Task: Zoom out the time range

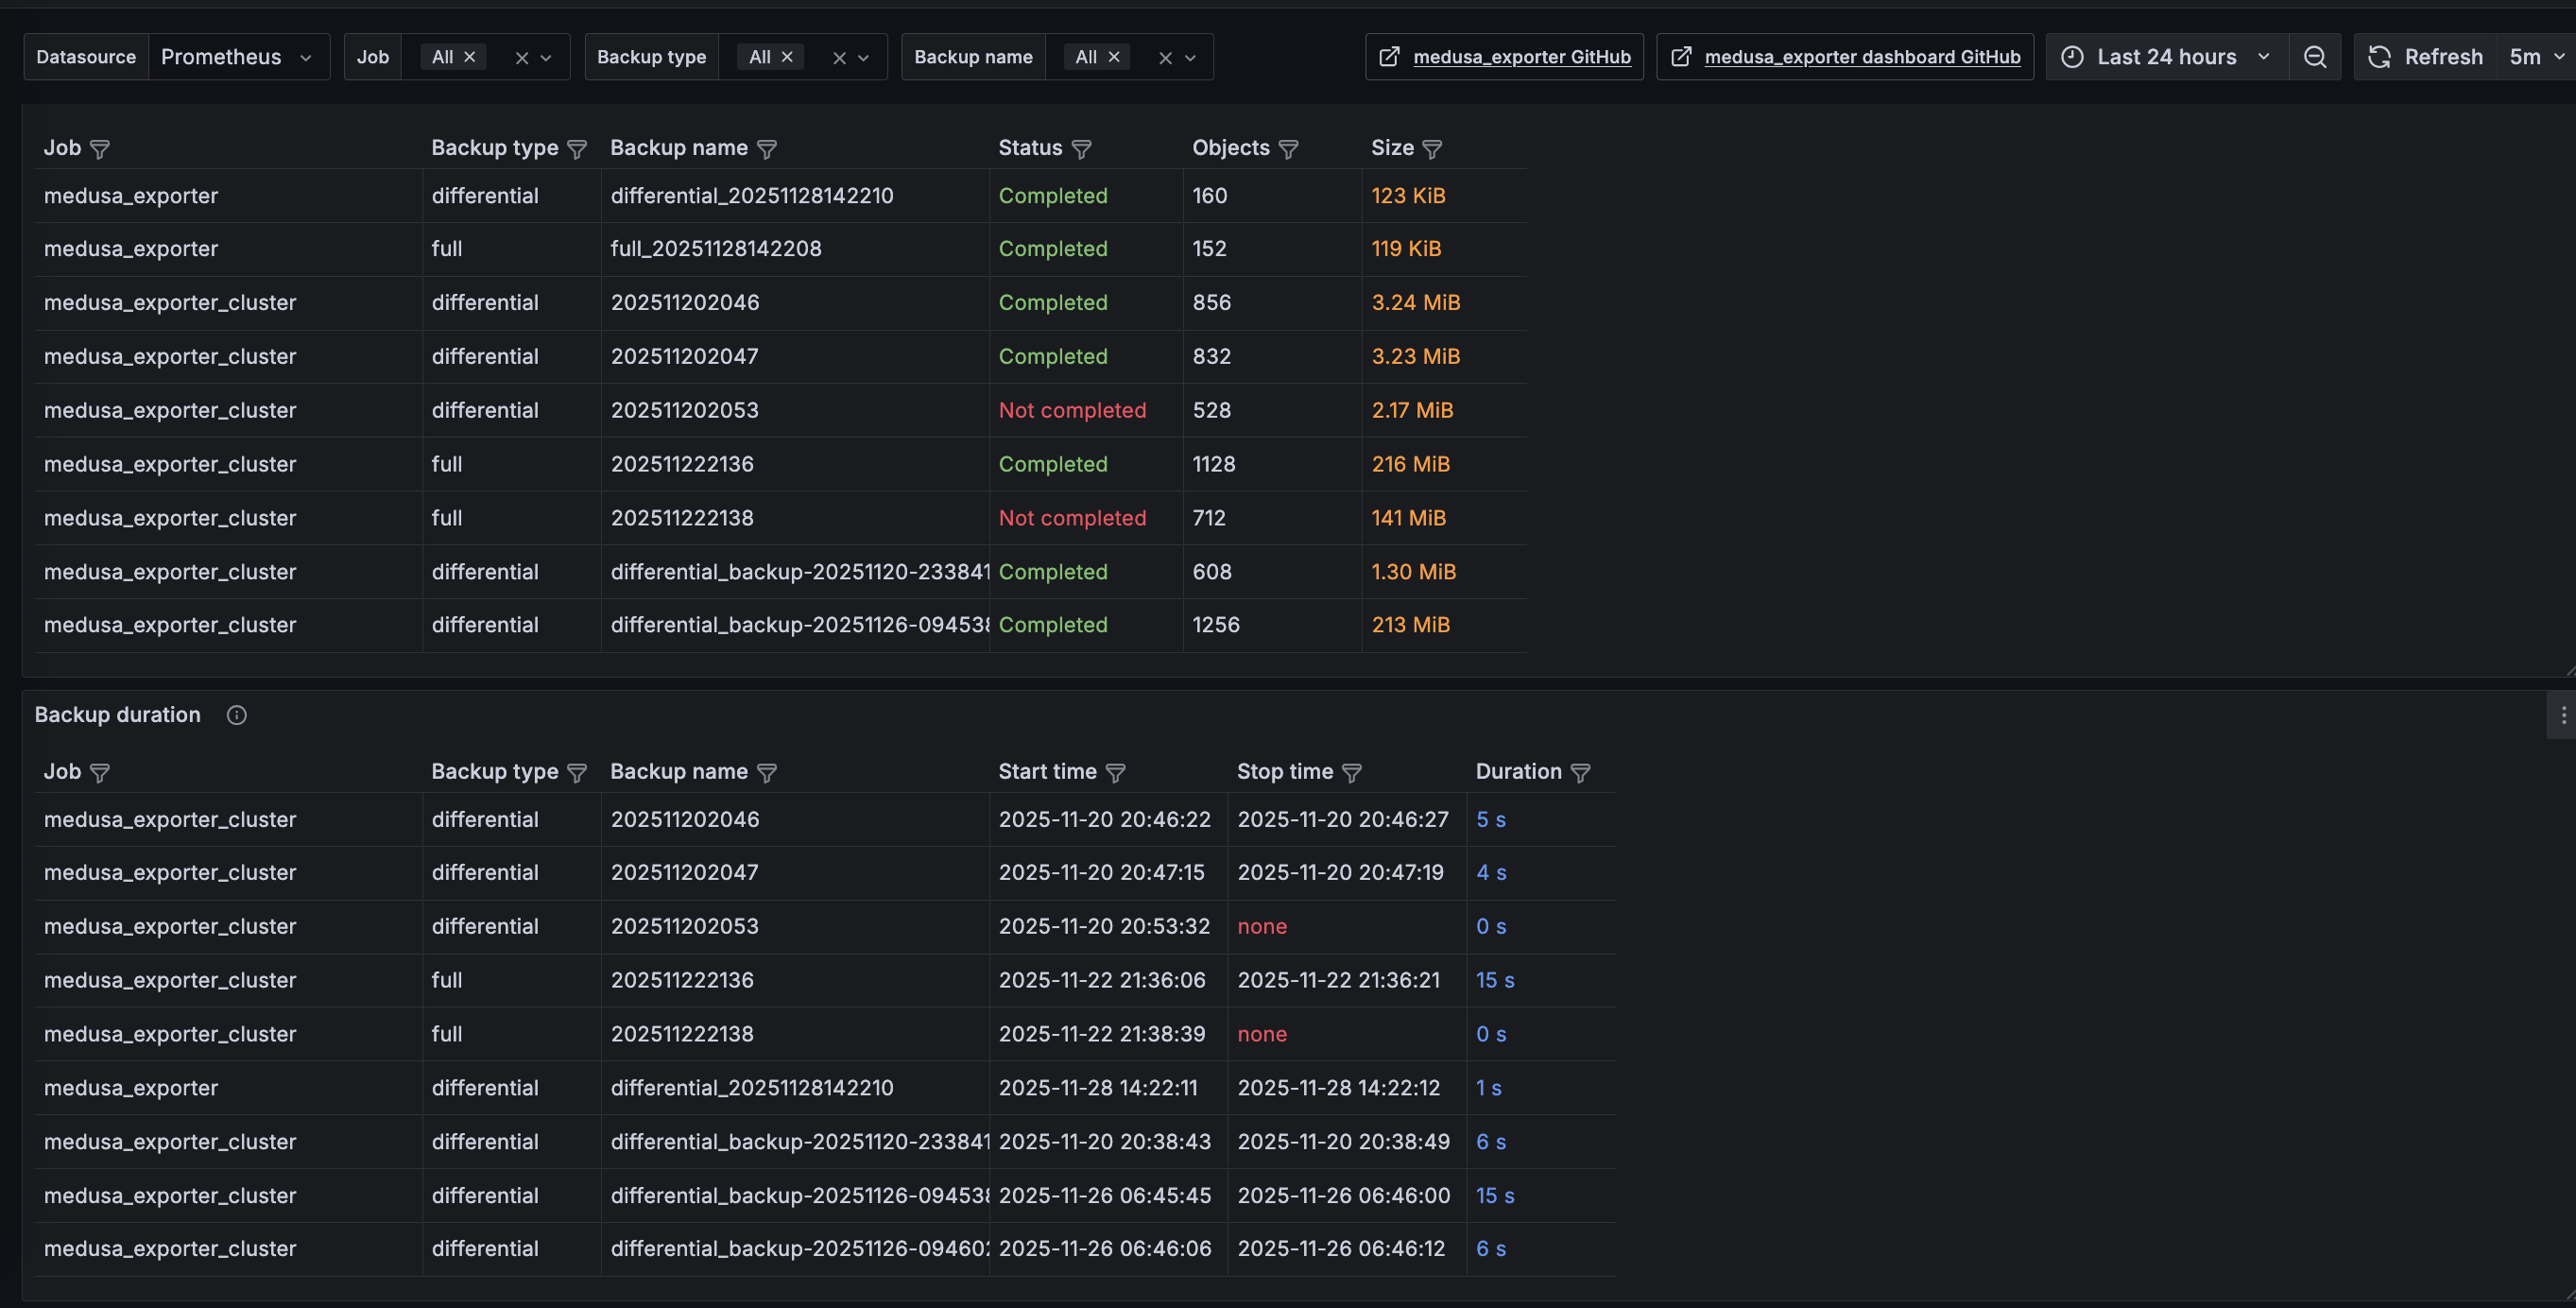Action: coord(2314,57)
